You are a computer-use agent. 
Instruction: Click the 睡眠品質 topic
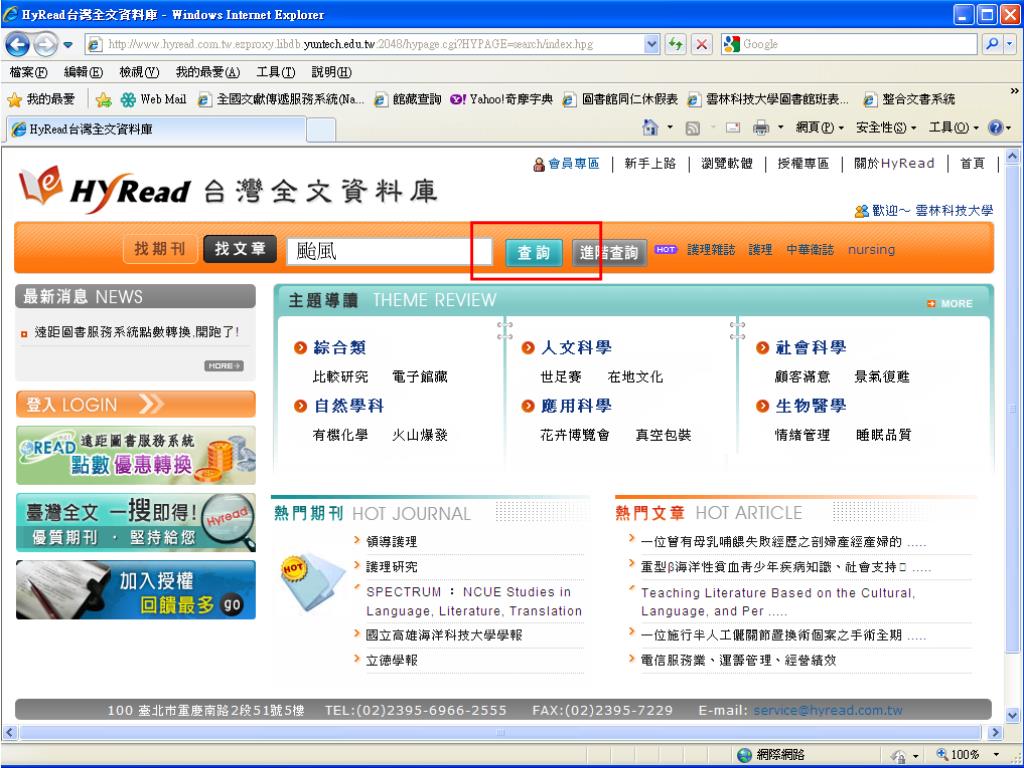click(x=884, y=435)
